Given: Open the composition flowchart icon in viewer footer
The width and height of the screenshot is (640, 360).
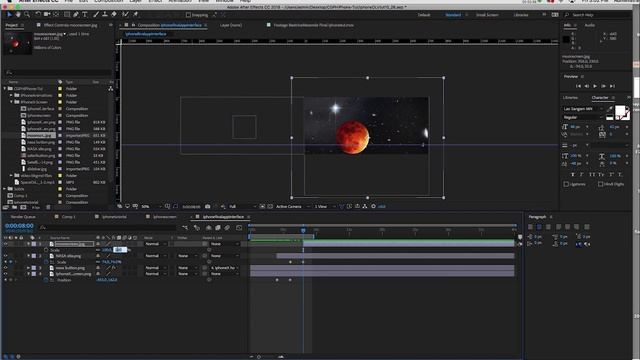Looking at the screenshot, I should (365, 207).
